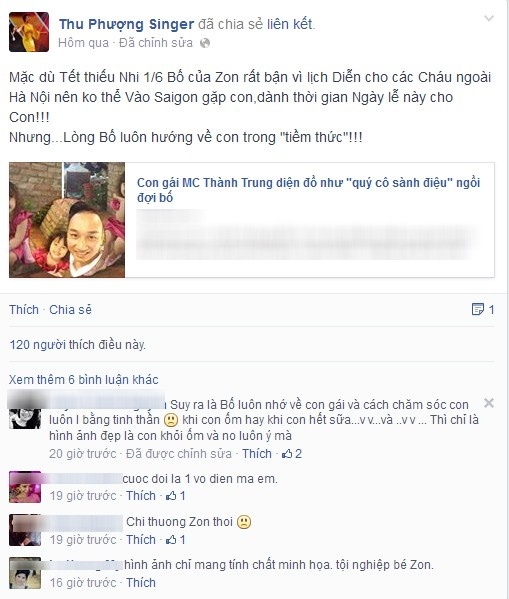Screen dimensions: 509x599
Task: Show the 120 people who liked this
Action: (x=78, y=345)
